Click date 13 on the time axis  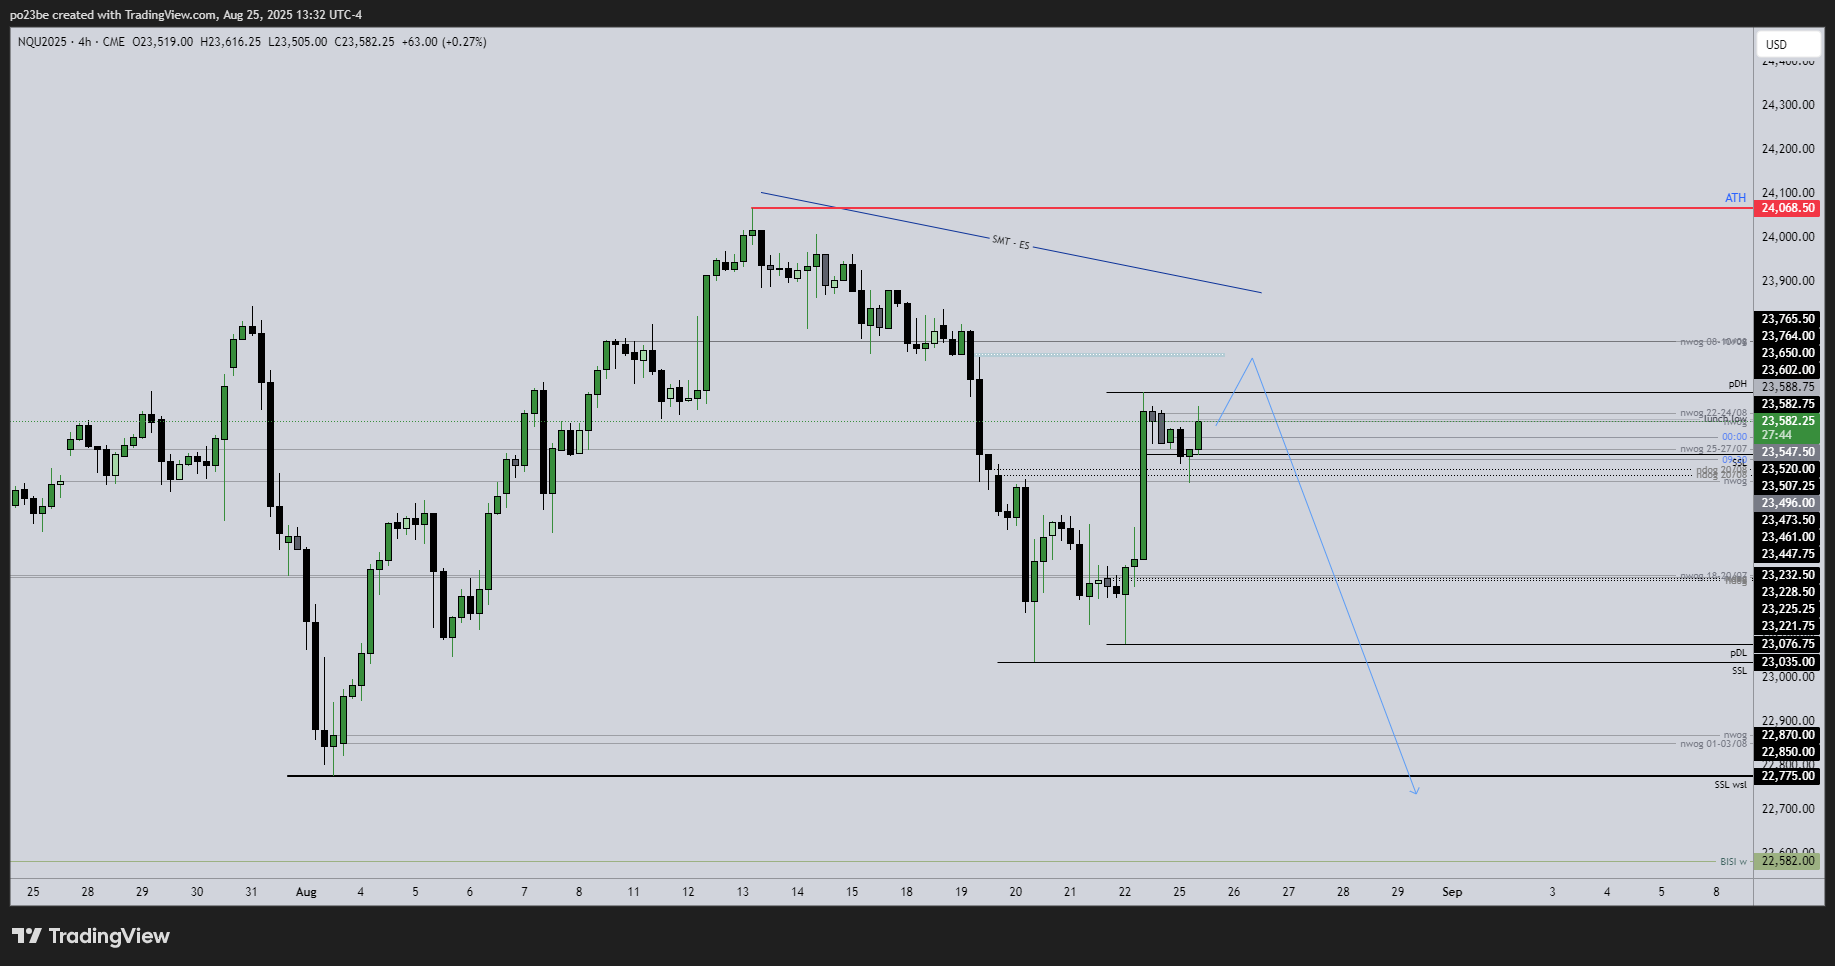pyautogui.click(x=743, y=892)
